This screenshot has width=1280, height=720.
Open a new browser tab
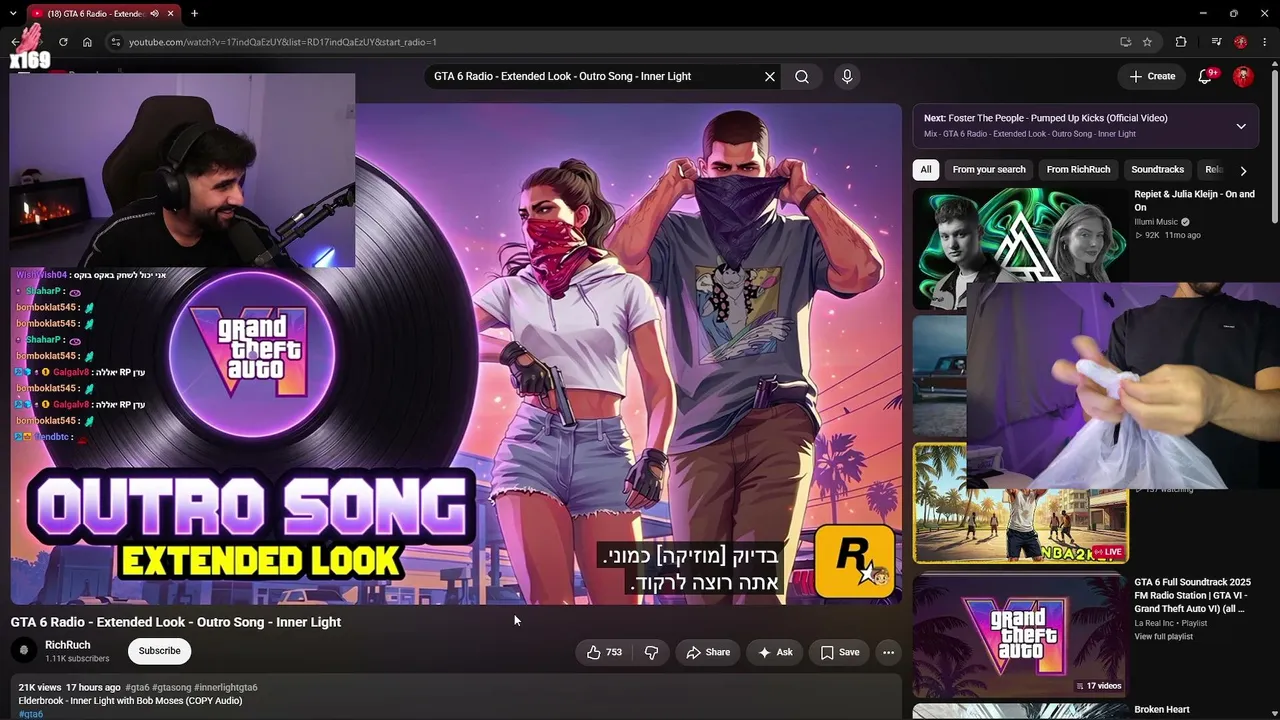point(194,14)
